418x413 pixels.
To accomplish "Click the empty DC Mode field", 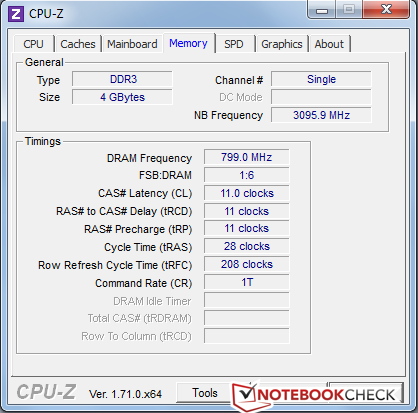I will [x=321, y=97].
